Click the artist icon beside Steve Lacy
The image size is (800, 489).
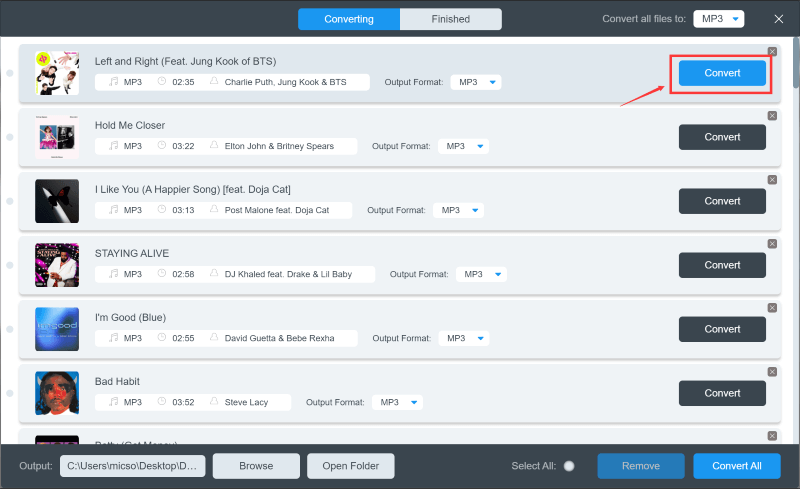[x=214, y=401]
